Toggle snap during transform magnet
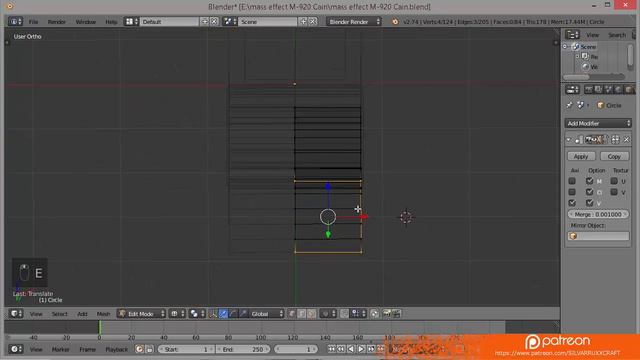This screenshot has width=640, height=360. click(344, 313)
